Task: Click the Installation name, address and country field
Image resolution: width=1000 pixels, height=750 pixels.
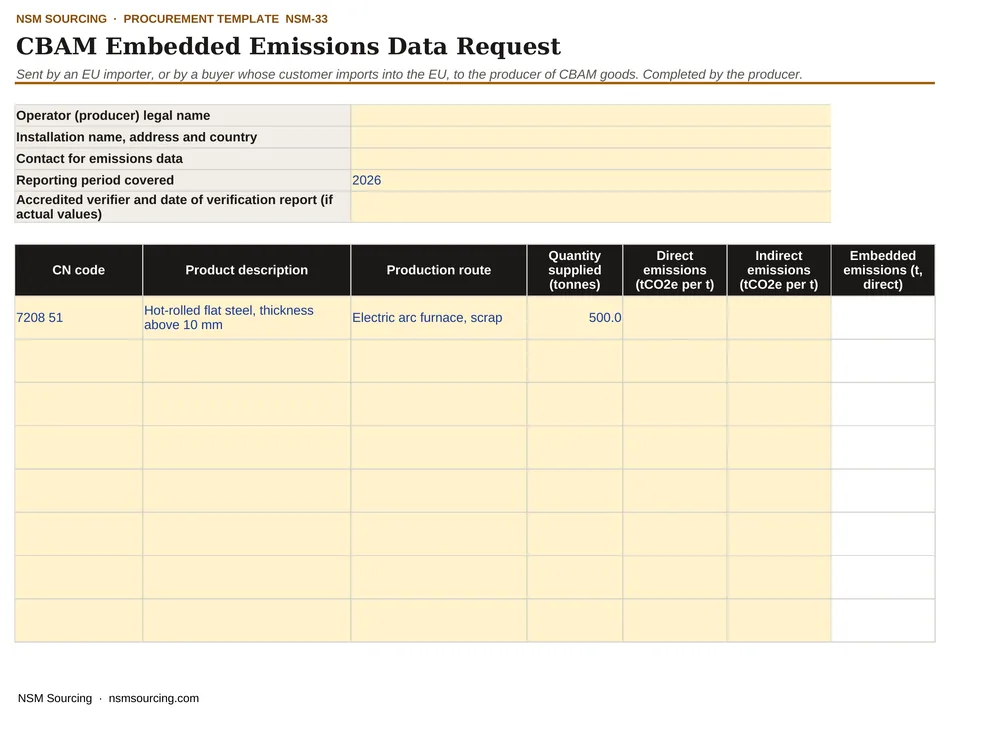Action: [x=591, y=137]
